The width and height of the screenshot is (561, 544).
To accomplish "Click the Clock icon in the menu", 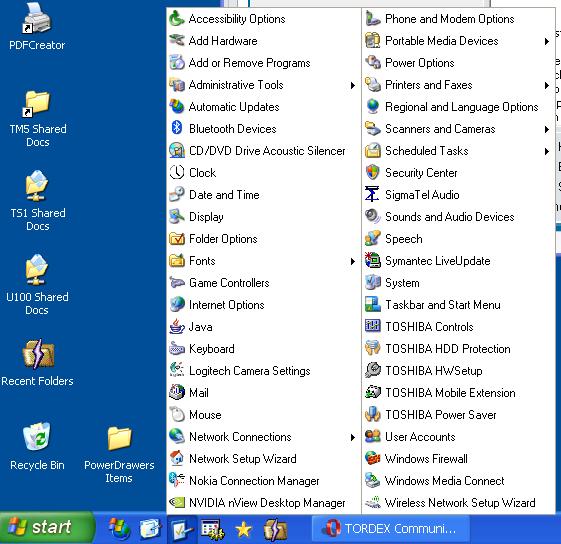I will [x=177, y=173].
